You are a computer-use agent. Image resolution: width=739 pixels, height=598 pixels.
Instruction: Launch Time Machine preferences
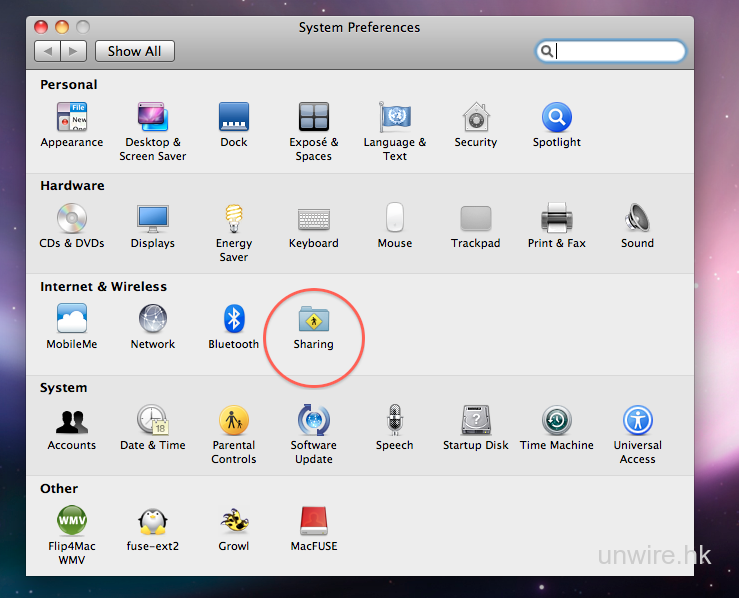556,421
